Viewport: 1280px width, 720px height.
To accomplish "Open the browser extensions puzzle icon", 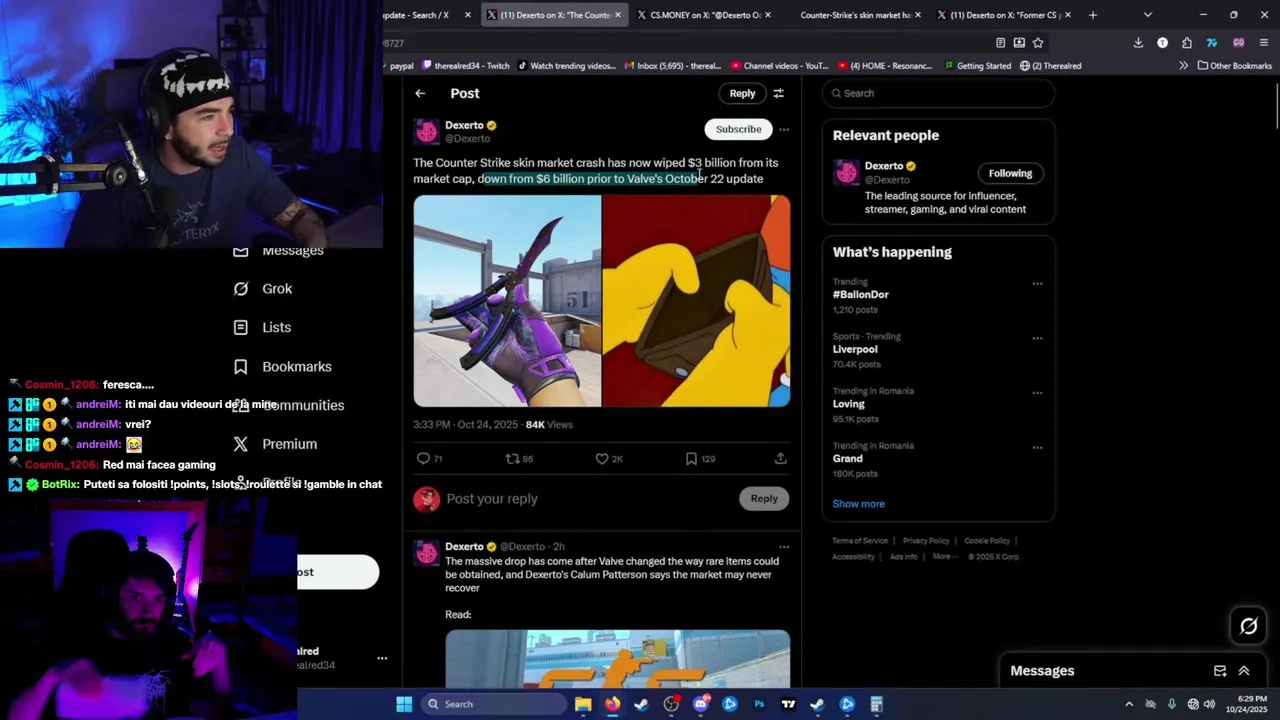I will 1186,43.
